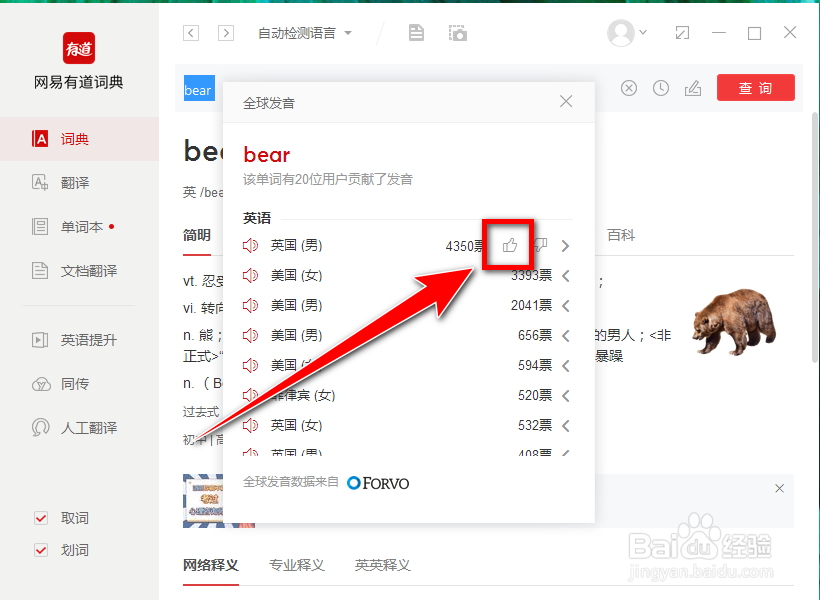
Task: Click the main window vertical scrollbar
Action: tap(815, 237)
